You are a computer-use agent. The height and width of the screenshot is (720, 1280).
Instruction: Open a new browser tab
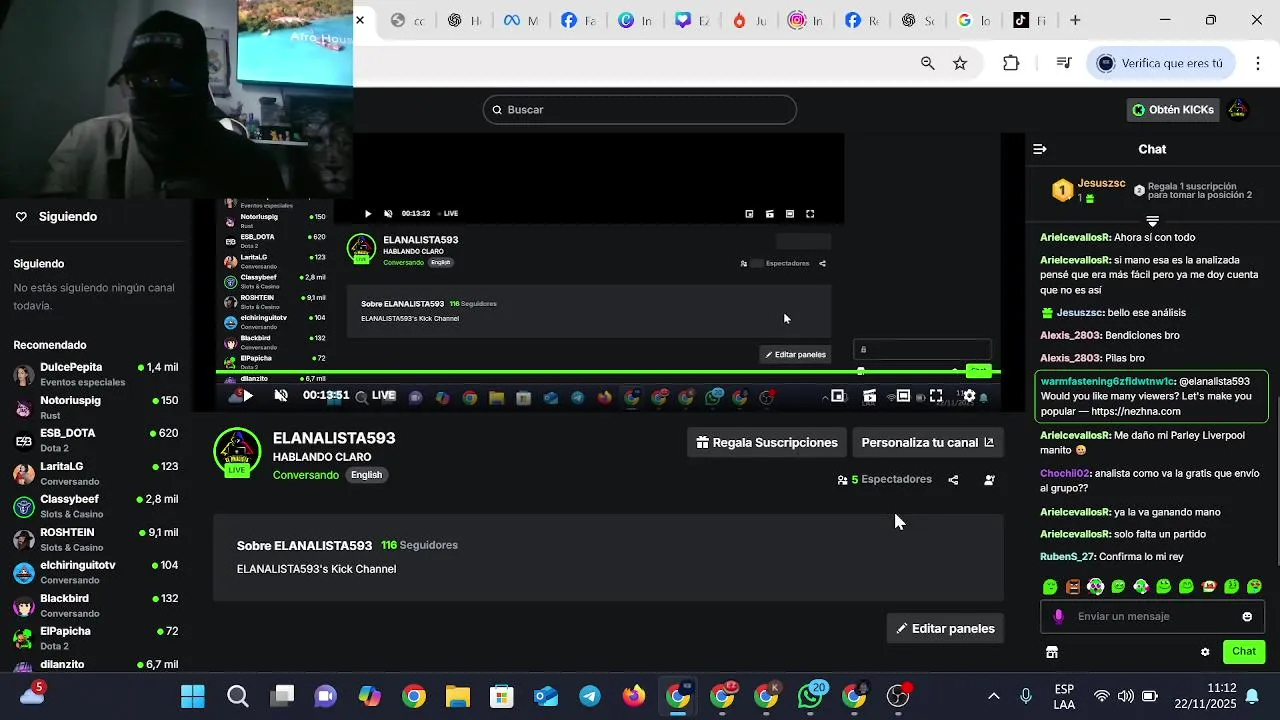[1075, 20]
